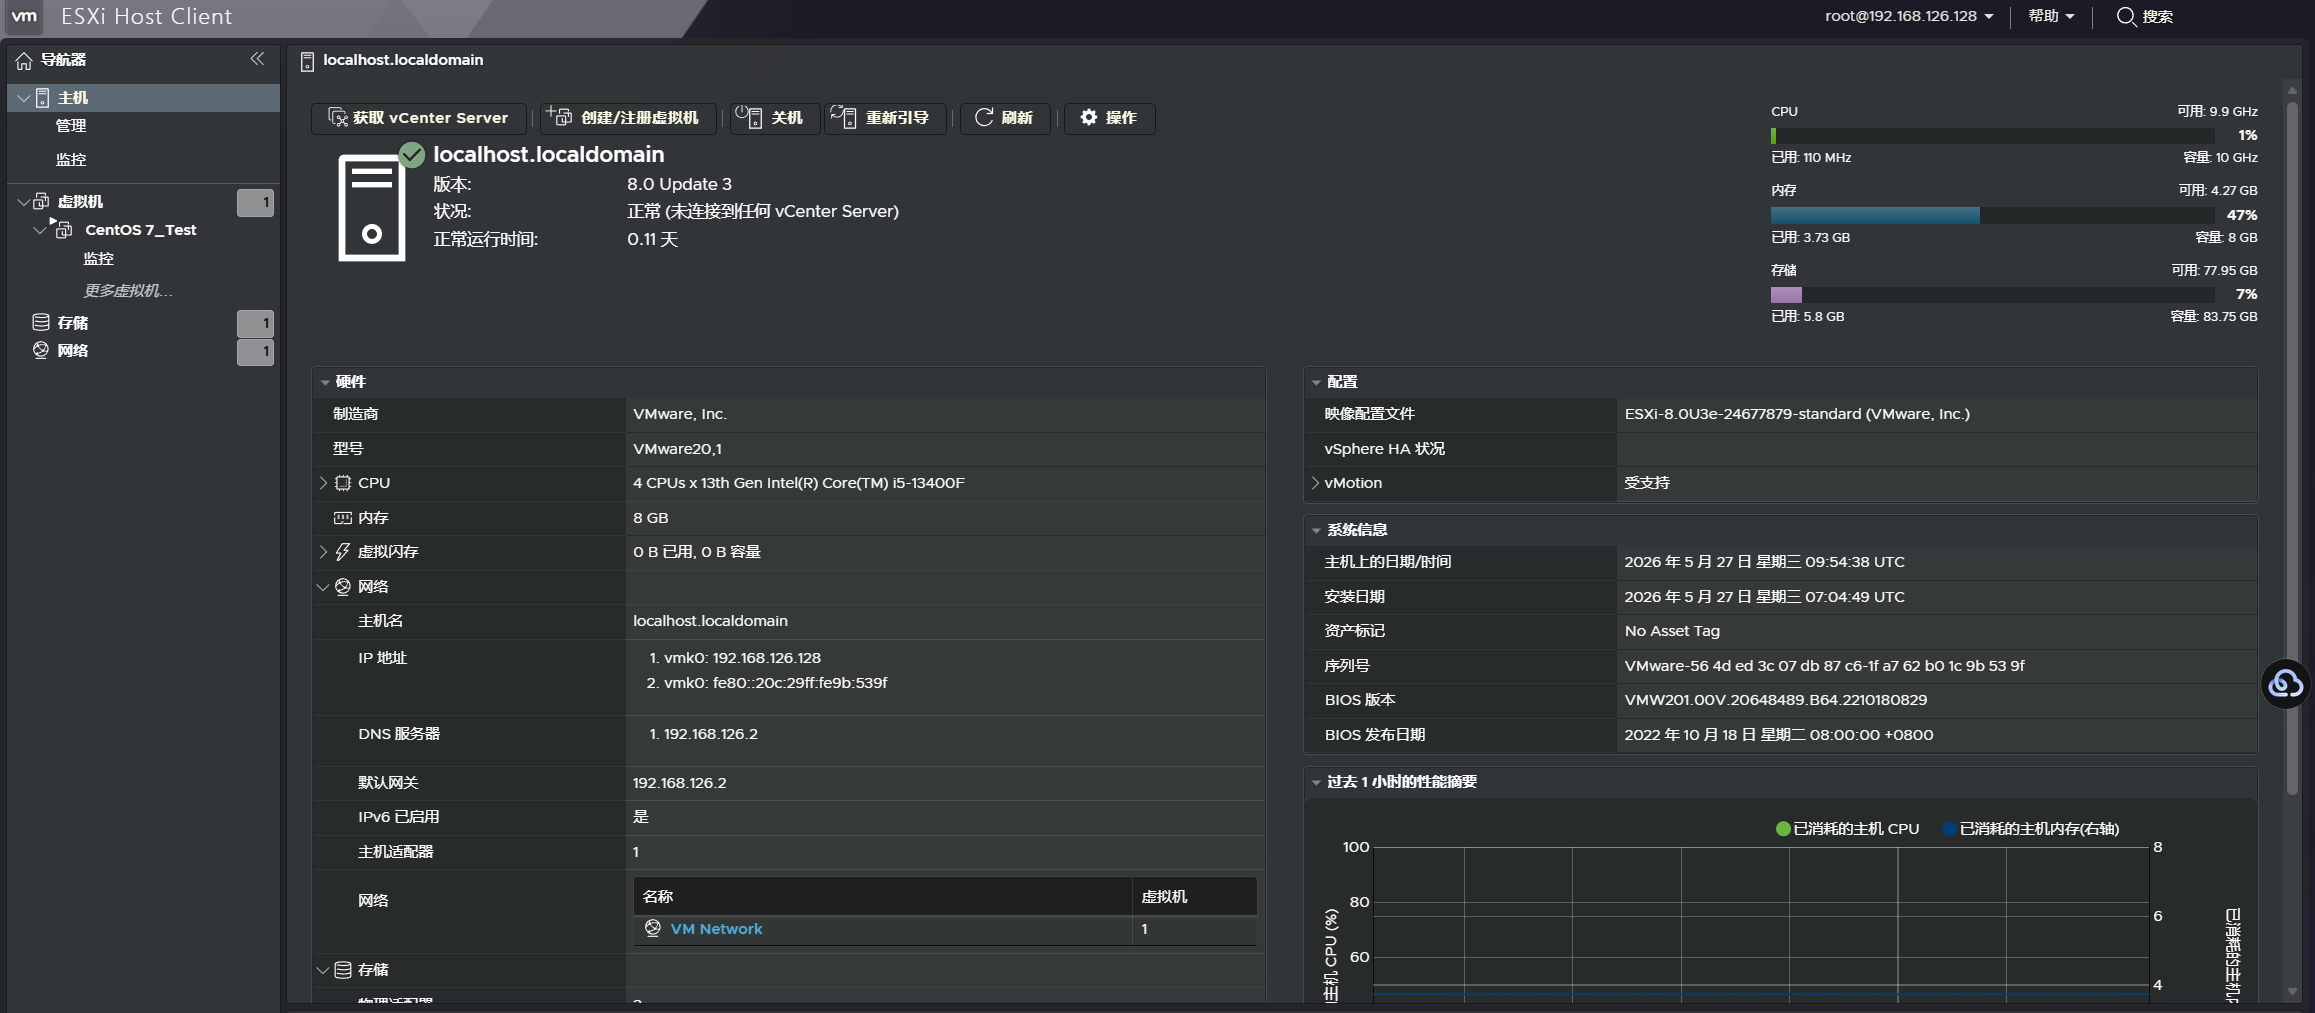Click the large host server status icon

(372, 208)
